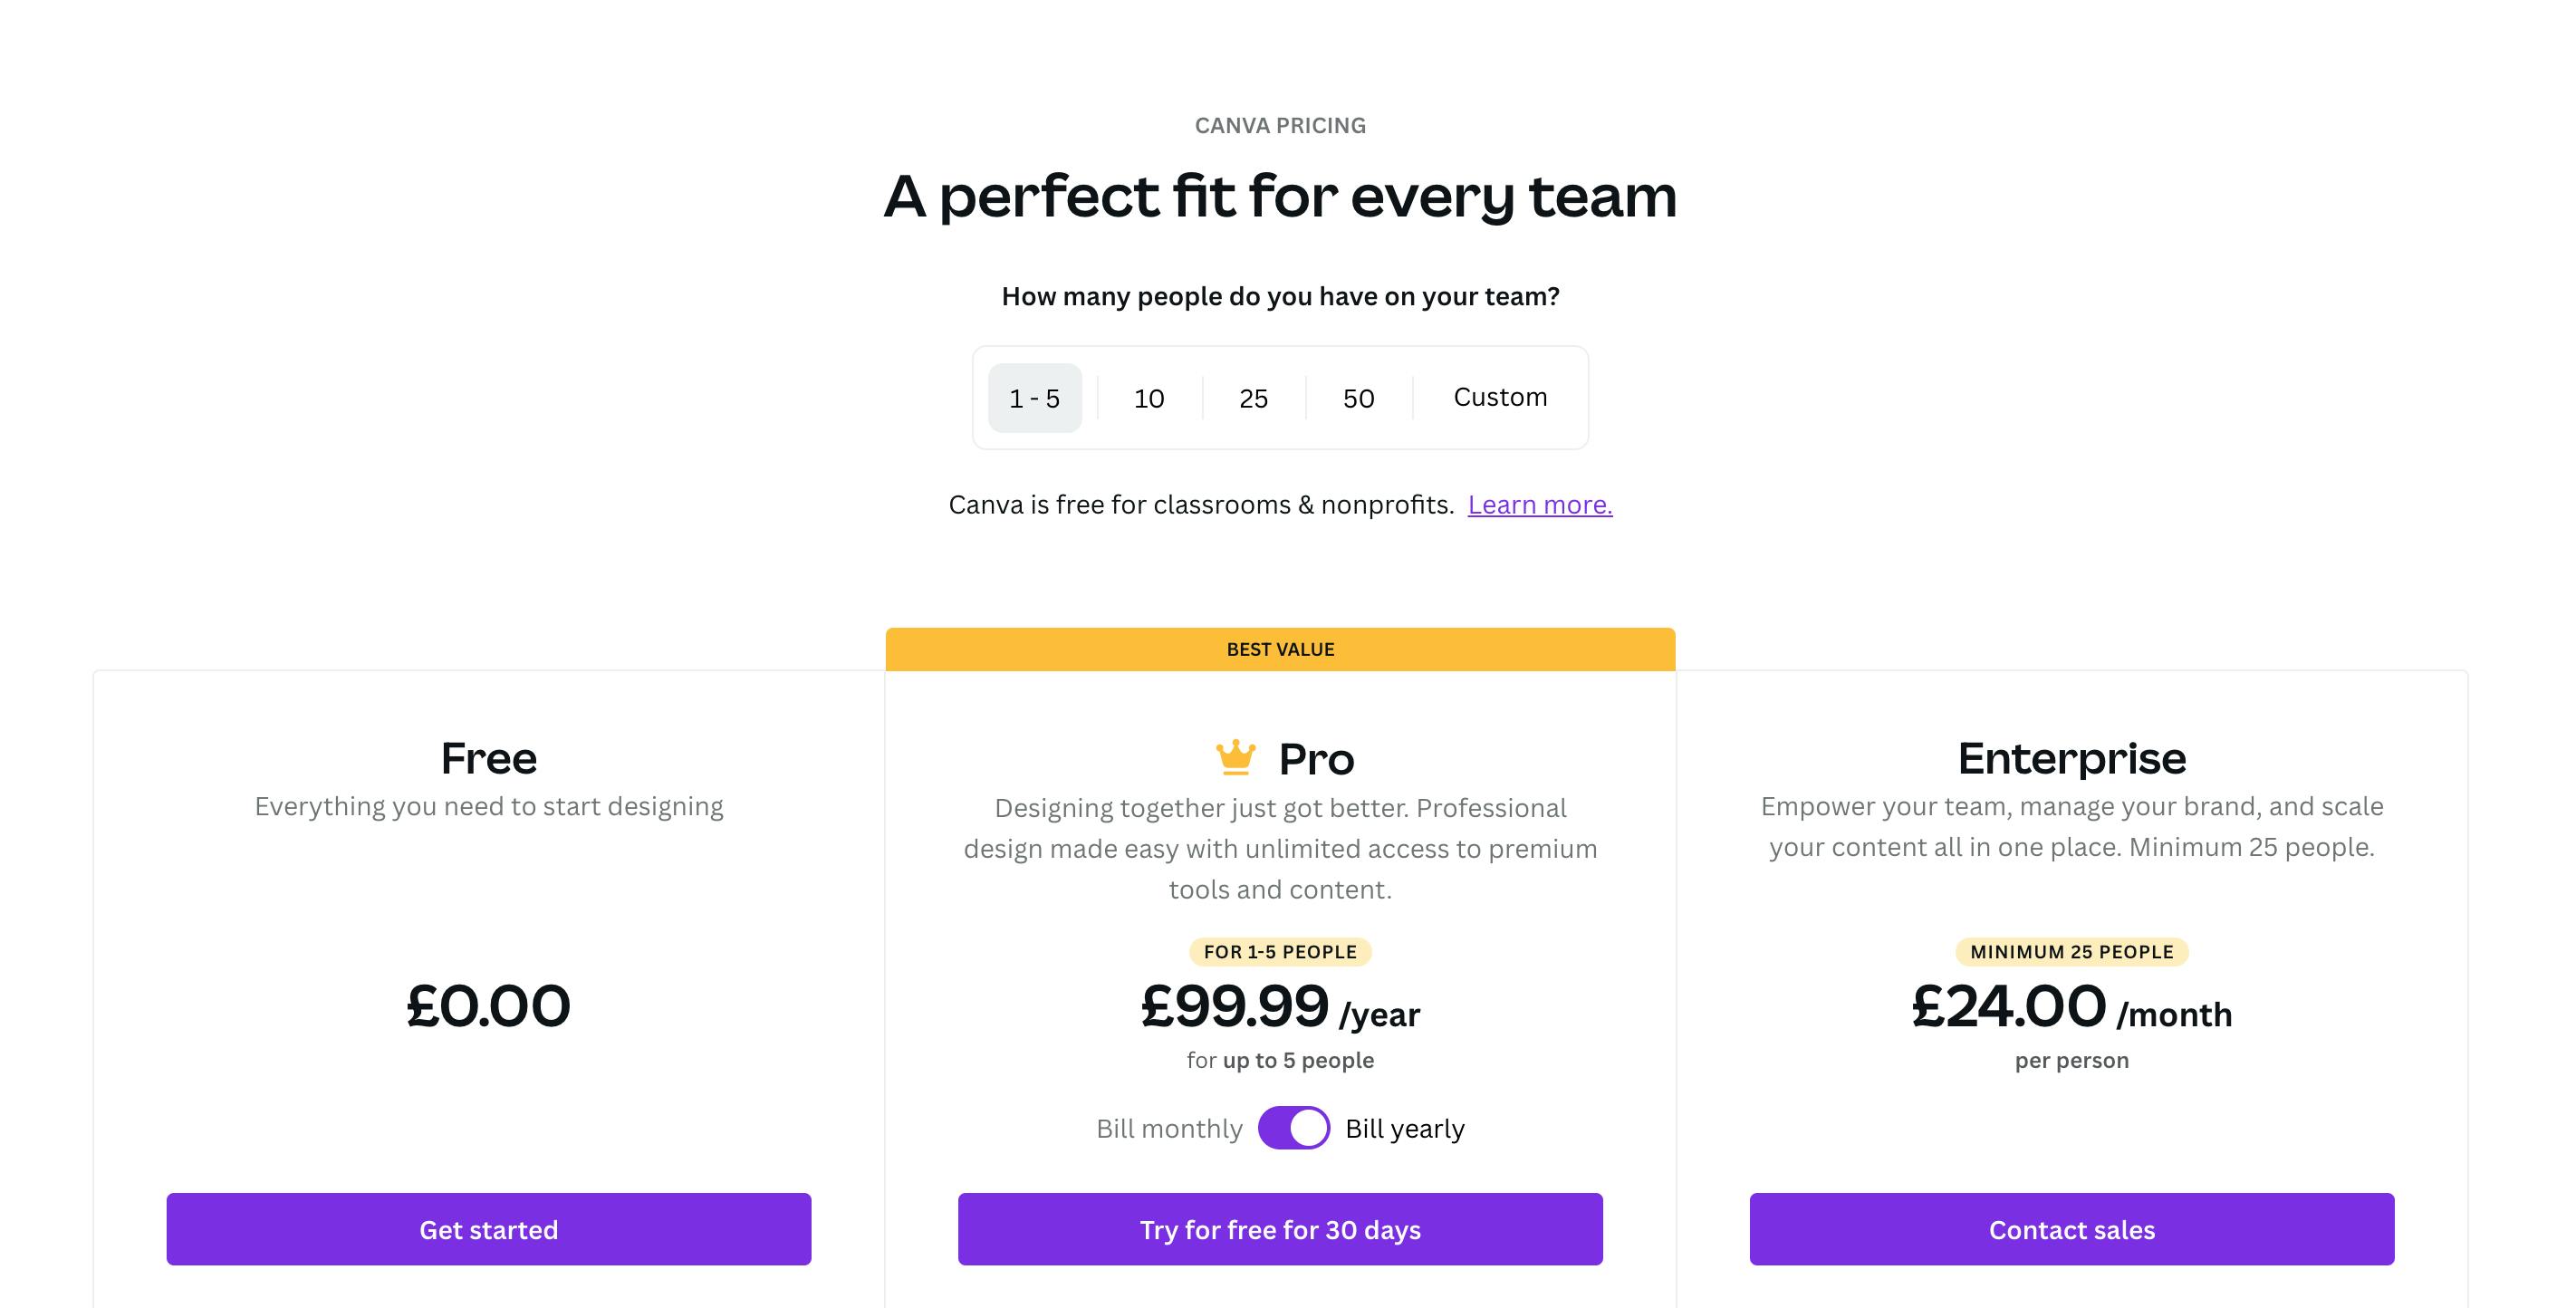Click the Enterprise plan heading

click(2071, 758)
